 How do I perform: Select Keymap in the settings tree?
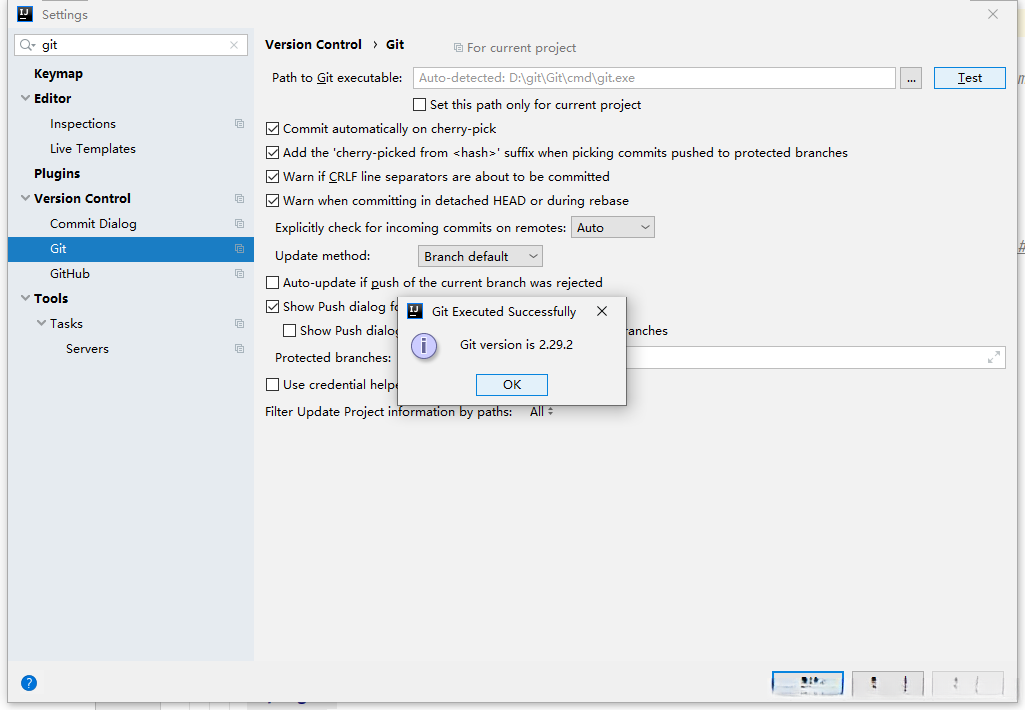tap(58, 73)
